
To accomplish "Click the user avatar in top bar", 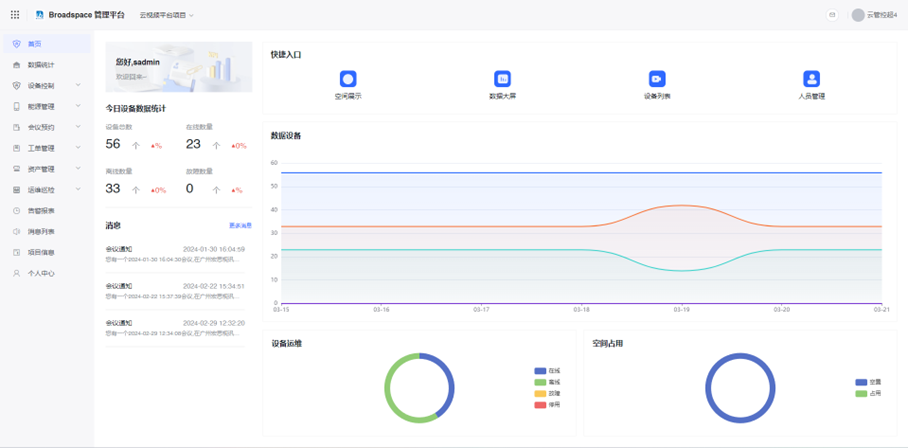I will click(x=858, y=15).
